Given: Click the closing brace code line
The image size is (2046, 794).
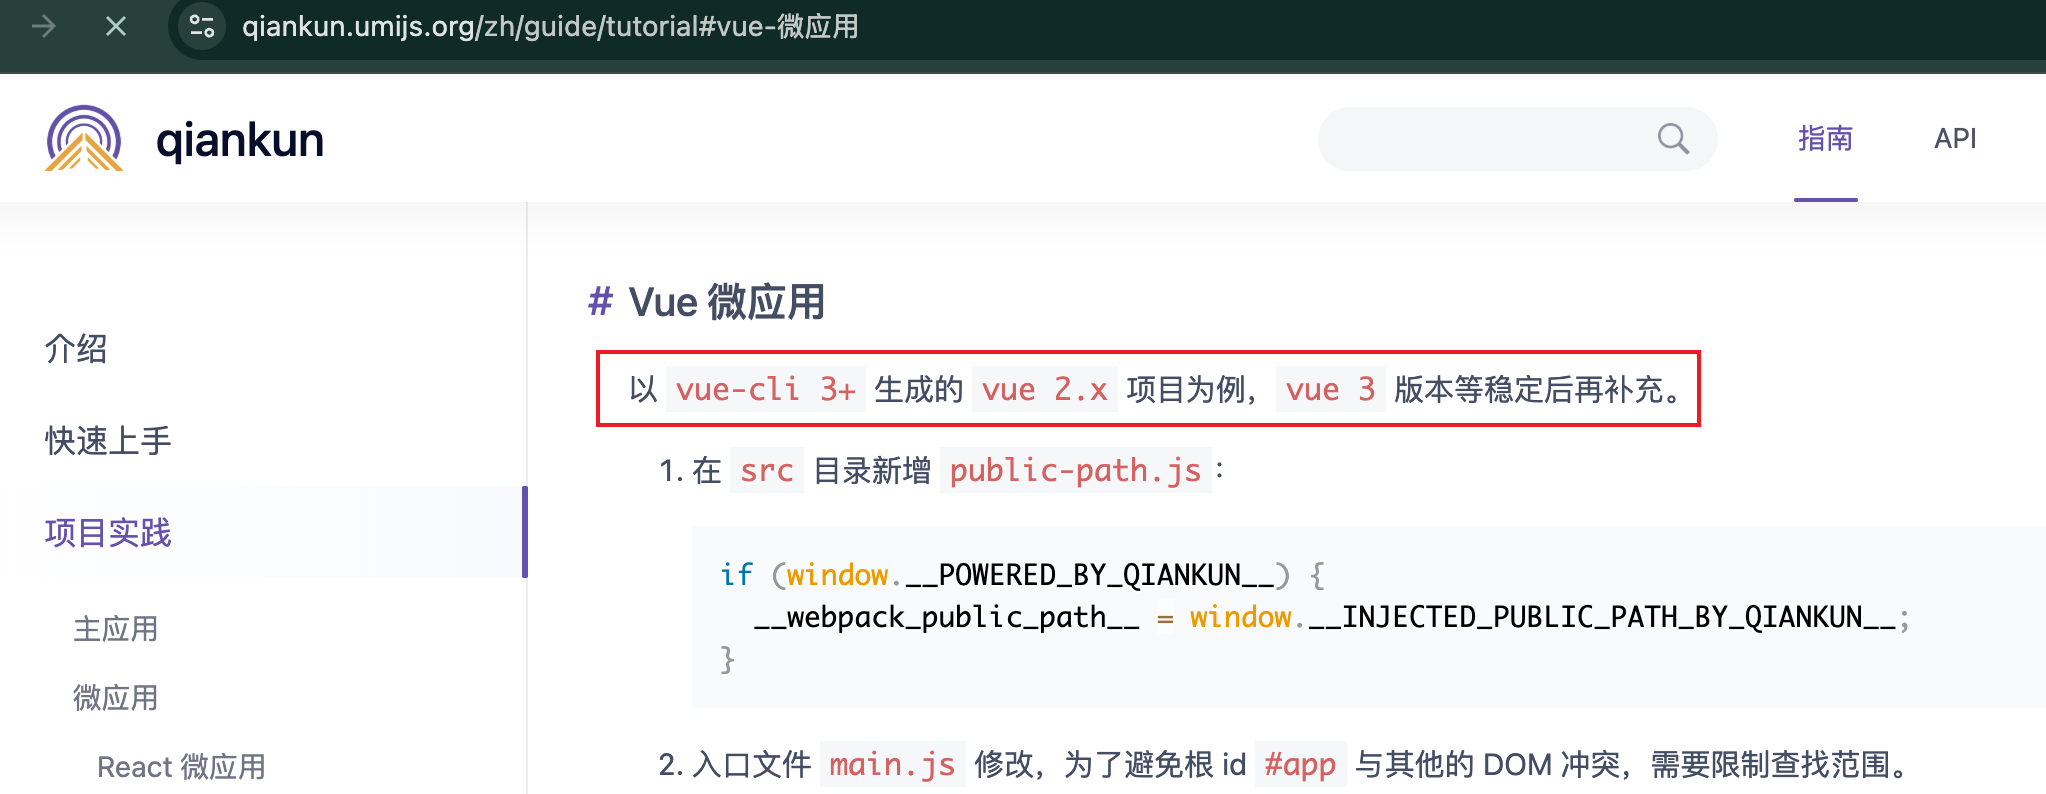Looking at the screenshot, I should pyautogui.click(x=728, y=660).
